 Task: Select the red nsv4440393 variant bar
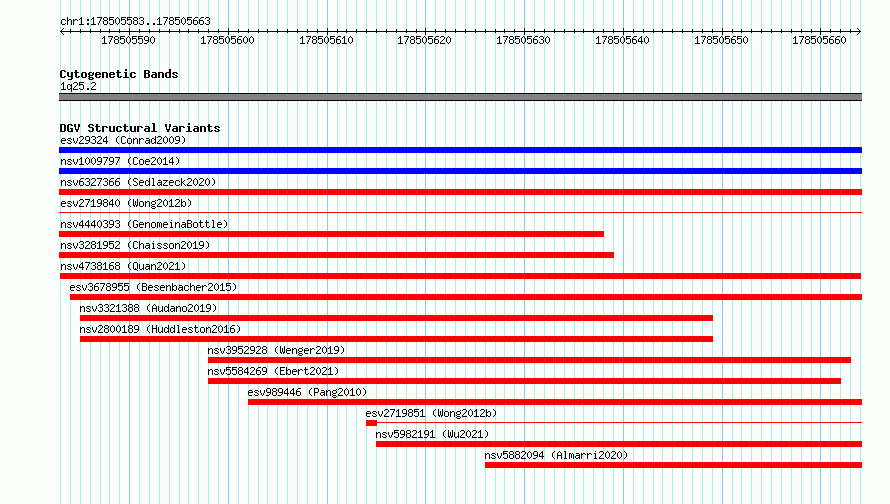click(331, 234)
